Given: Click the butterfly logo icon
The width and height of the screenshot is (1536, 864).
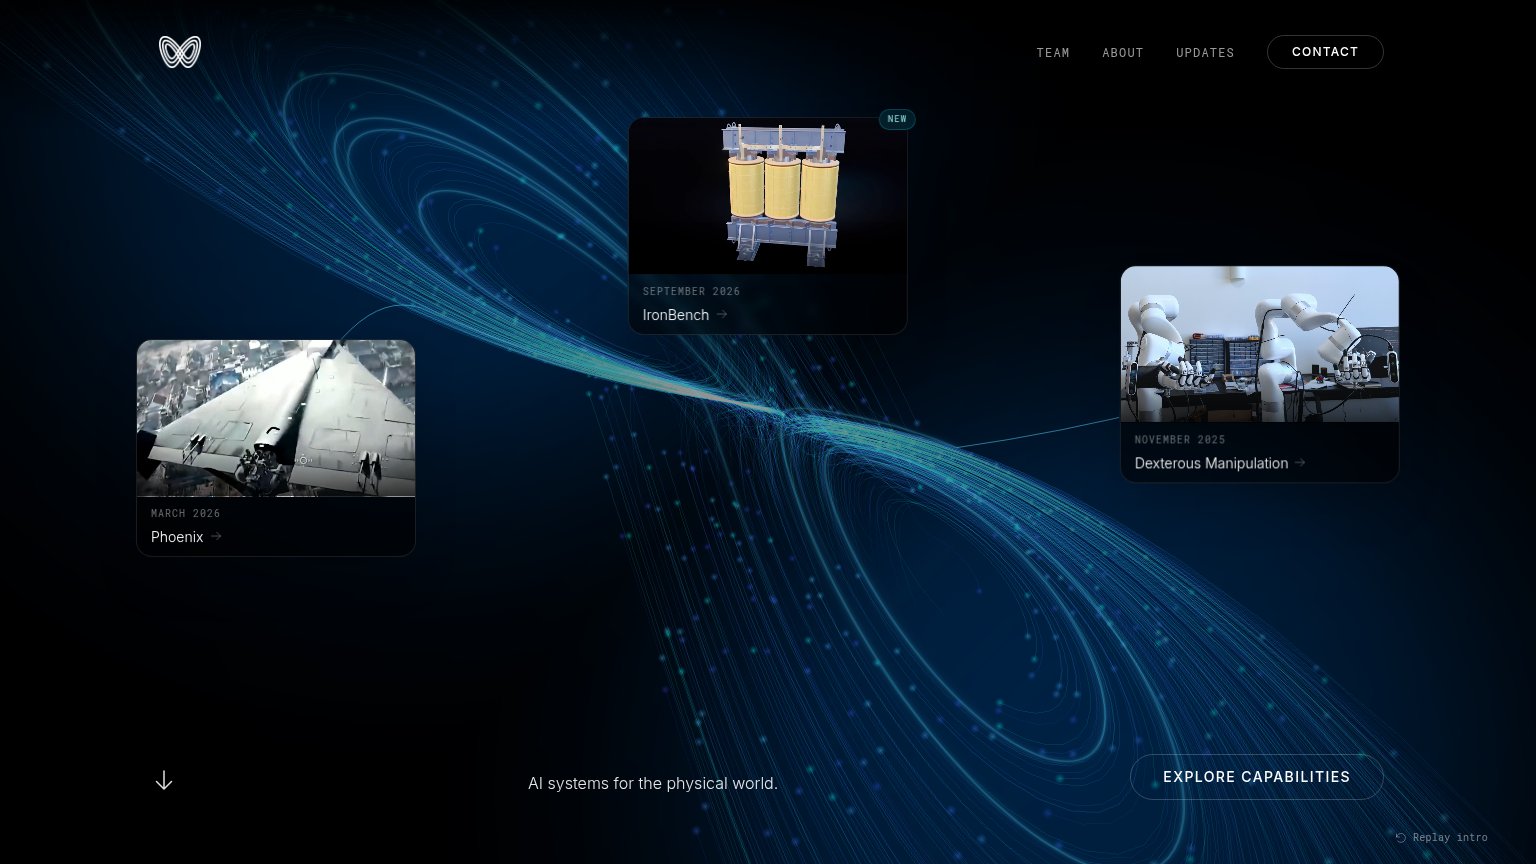Looking at the screenshot, I should pyautogui.click(x=180, y=52).
